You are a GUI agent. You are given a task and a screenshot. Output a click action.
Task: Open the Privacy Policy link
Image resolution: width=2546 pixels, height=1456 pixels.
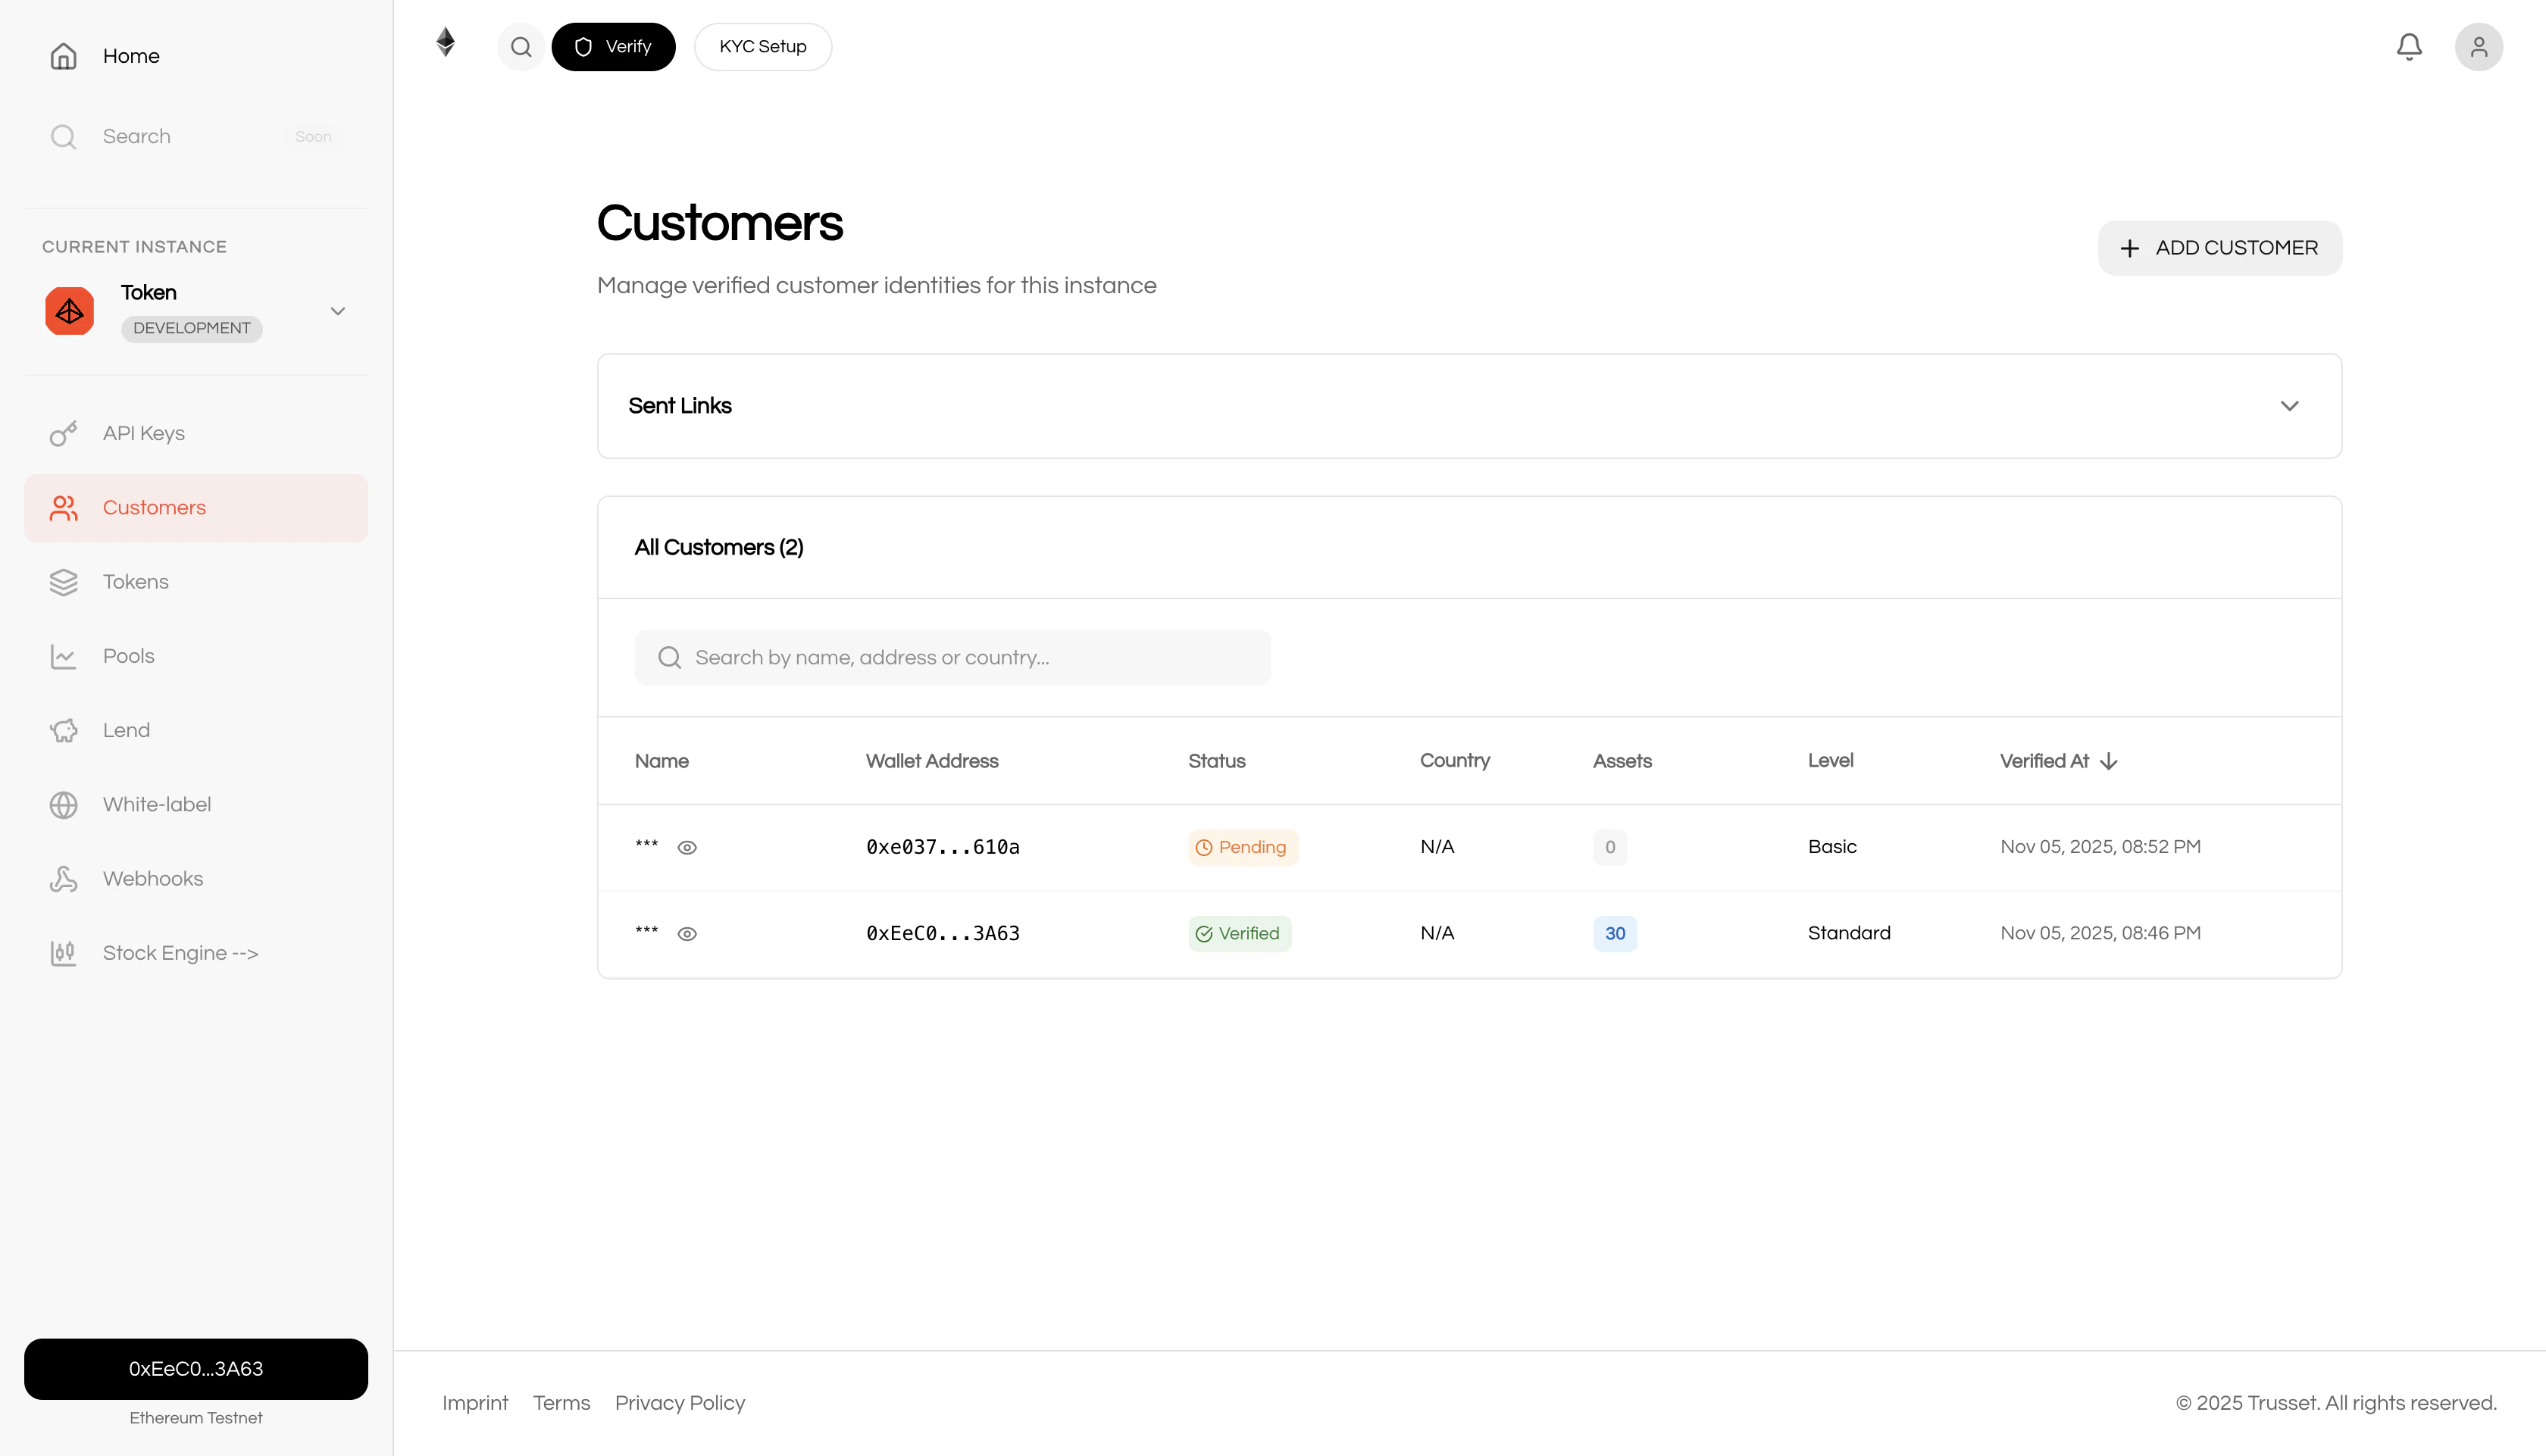point(679,1403)
